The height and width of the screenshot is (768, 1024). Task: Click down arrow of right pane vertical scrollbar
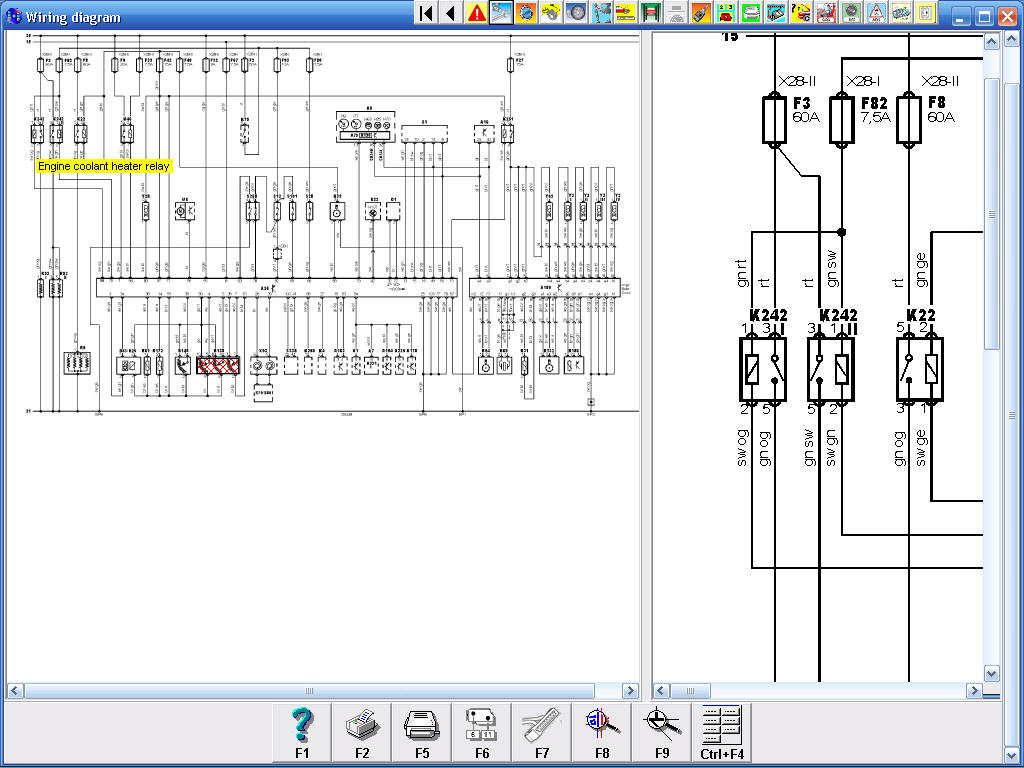click(x=991, y=674)
